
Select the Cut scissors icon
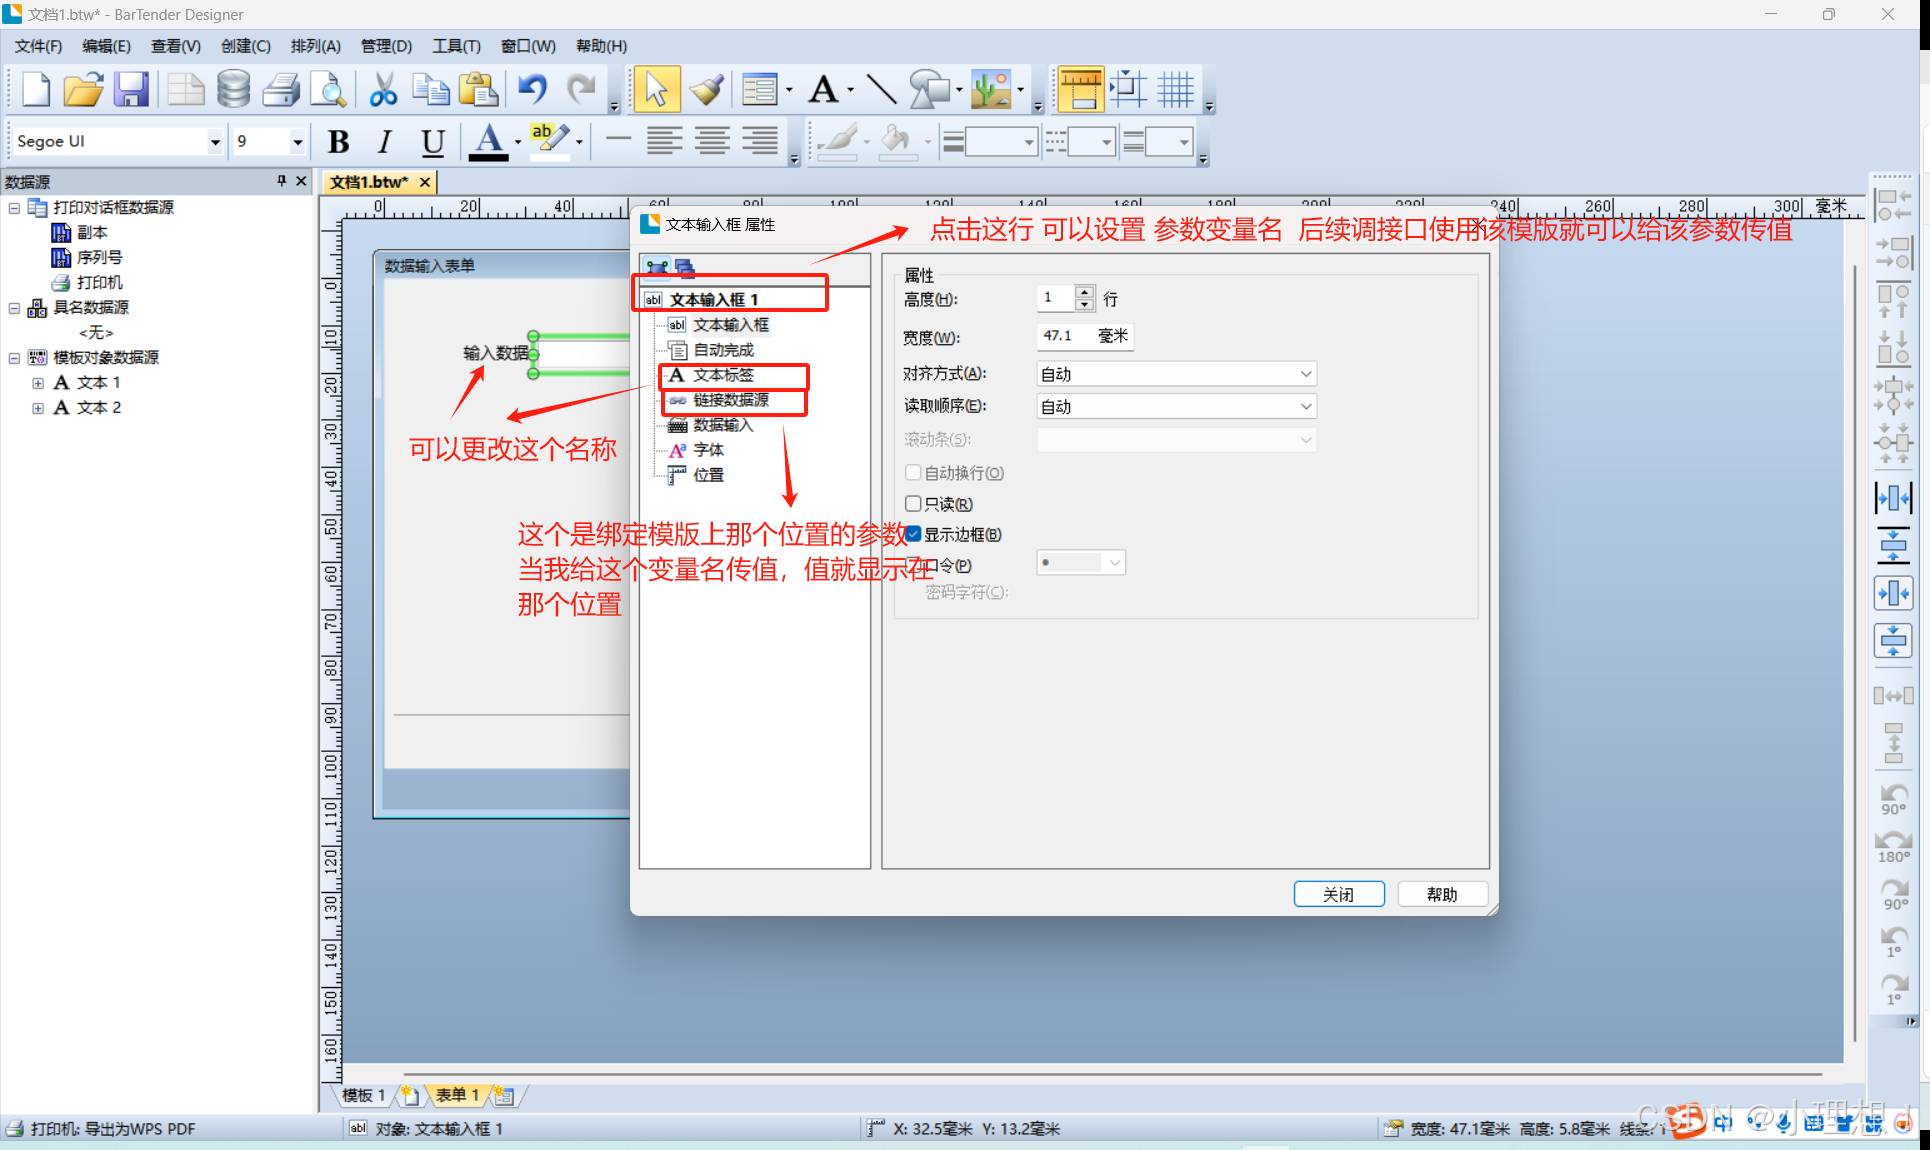[x=383, y=90]
